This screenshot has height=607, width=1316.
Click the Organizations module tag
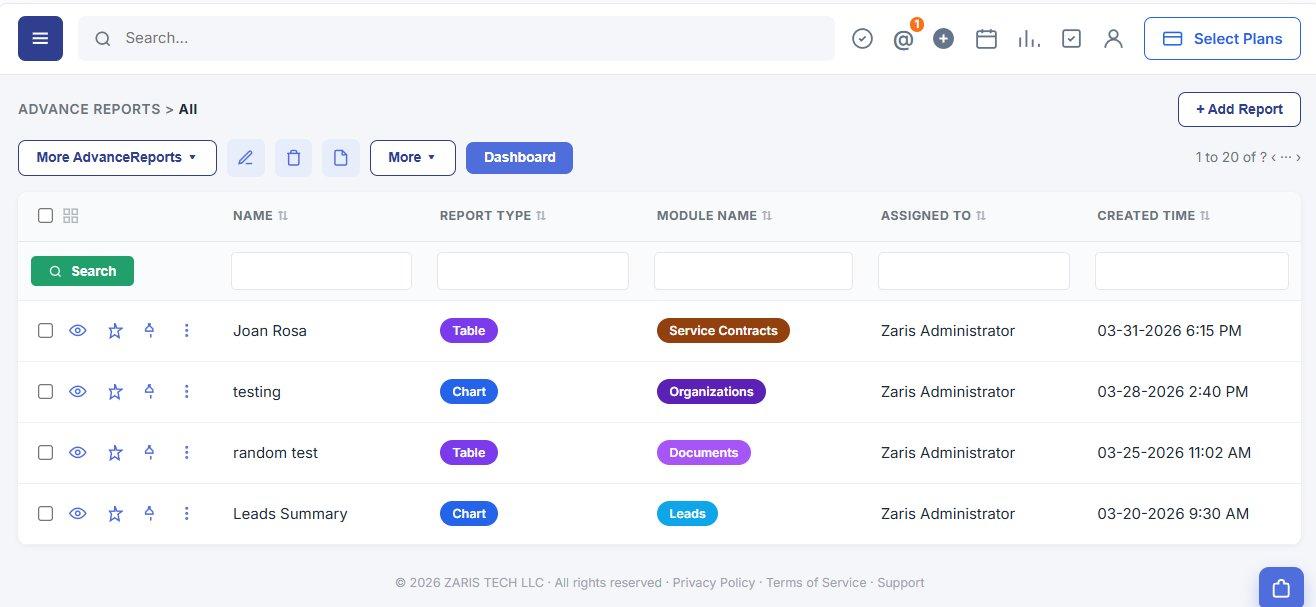pos(711,392)
